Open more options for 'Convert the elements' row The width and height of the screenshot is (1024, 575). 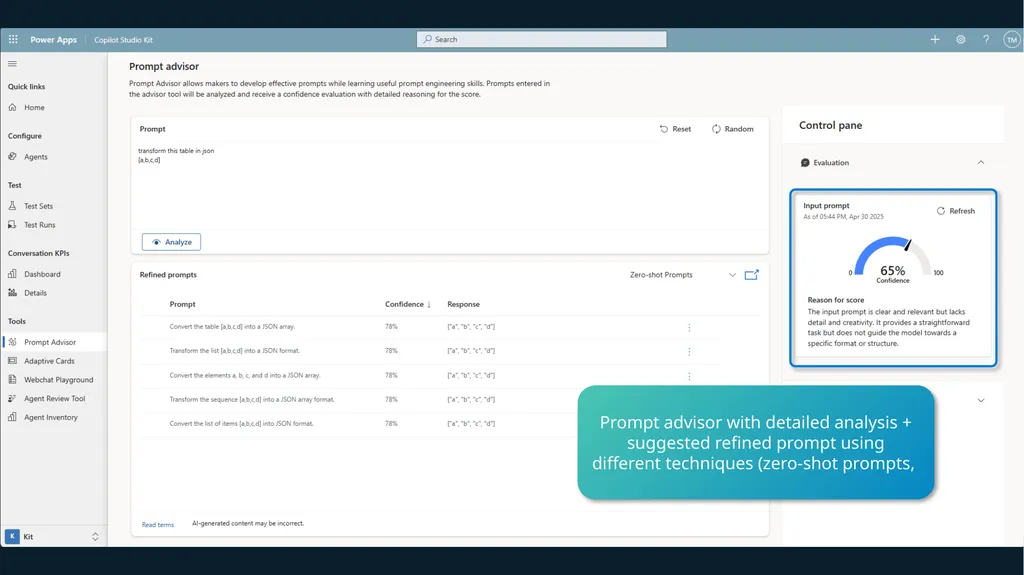[x=689, y=376]
